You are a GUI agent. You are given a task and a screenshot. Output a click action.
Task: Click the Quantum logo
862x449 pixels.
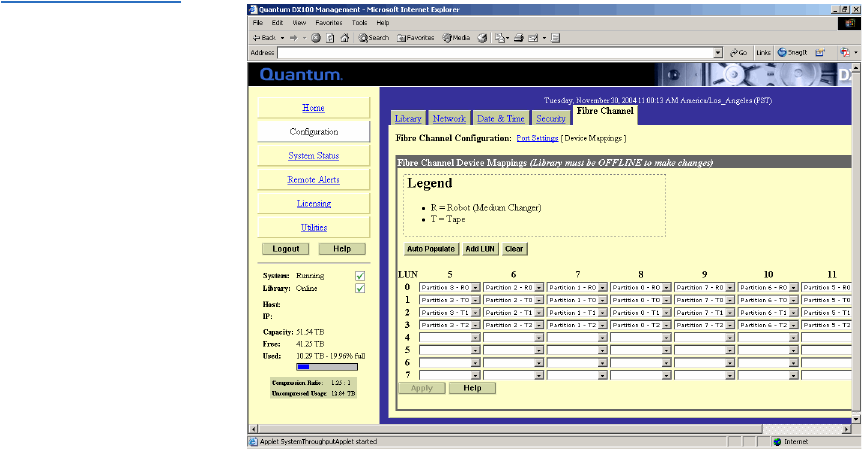[301, 75]
